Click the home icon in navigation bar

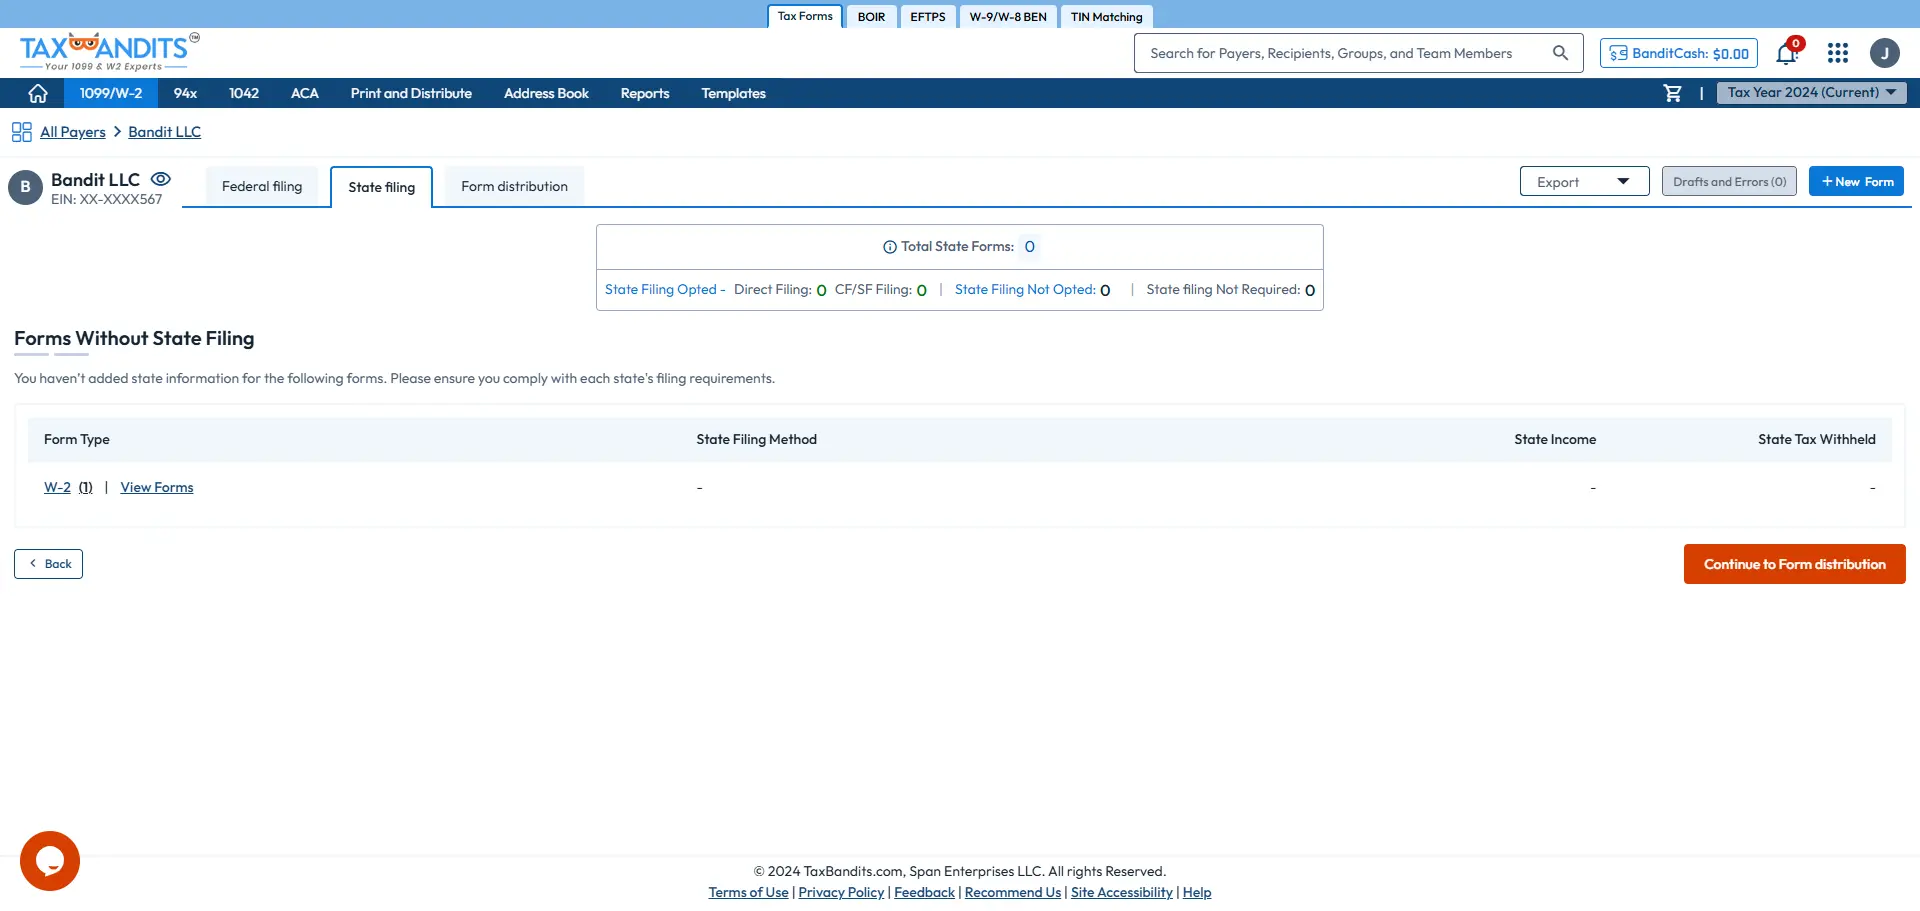coord(38,93)
